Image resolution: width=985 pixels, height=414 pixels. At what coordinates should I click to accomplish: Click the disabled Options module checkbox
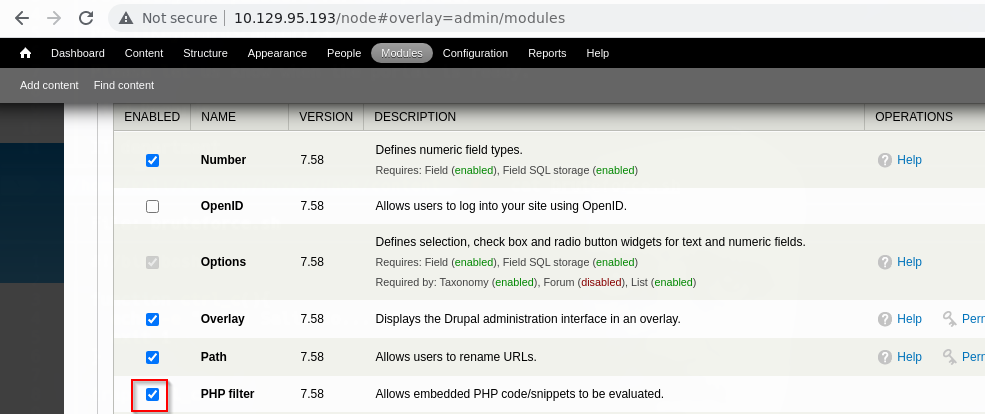pyautogui.click(x=152, y=262)
